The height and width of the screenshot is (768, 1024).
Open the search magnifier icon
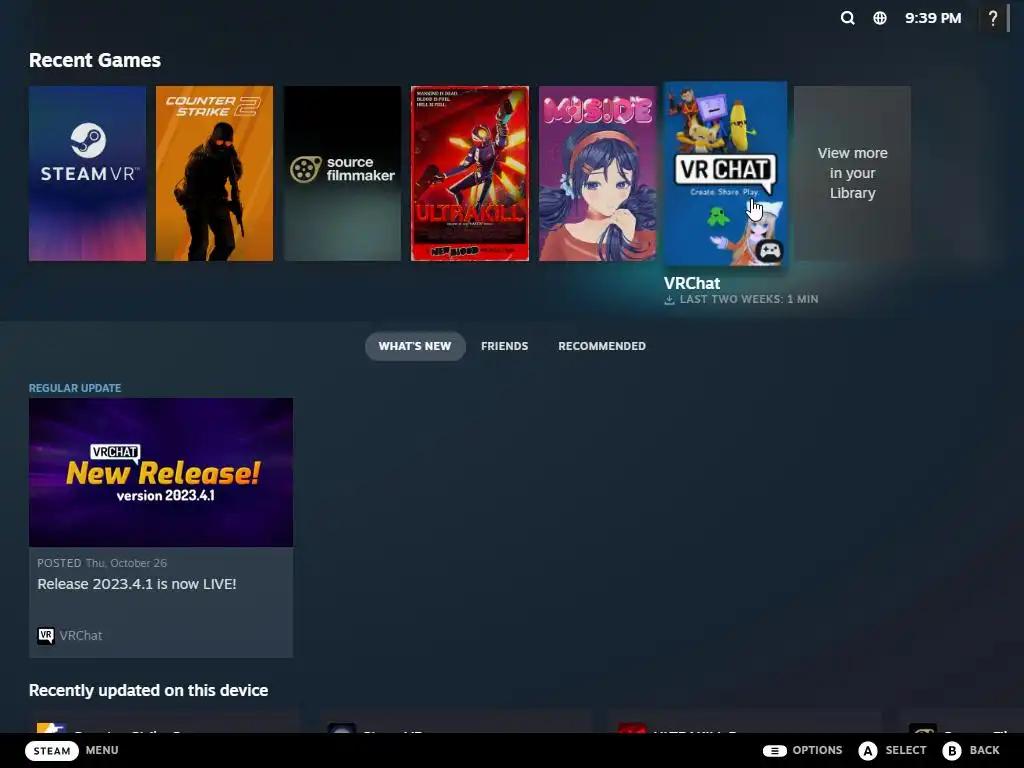[847, 18]
